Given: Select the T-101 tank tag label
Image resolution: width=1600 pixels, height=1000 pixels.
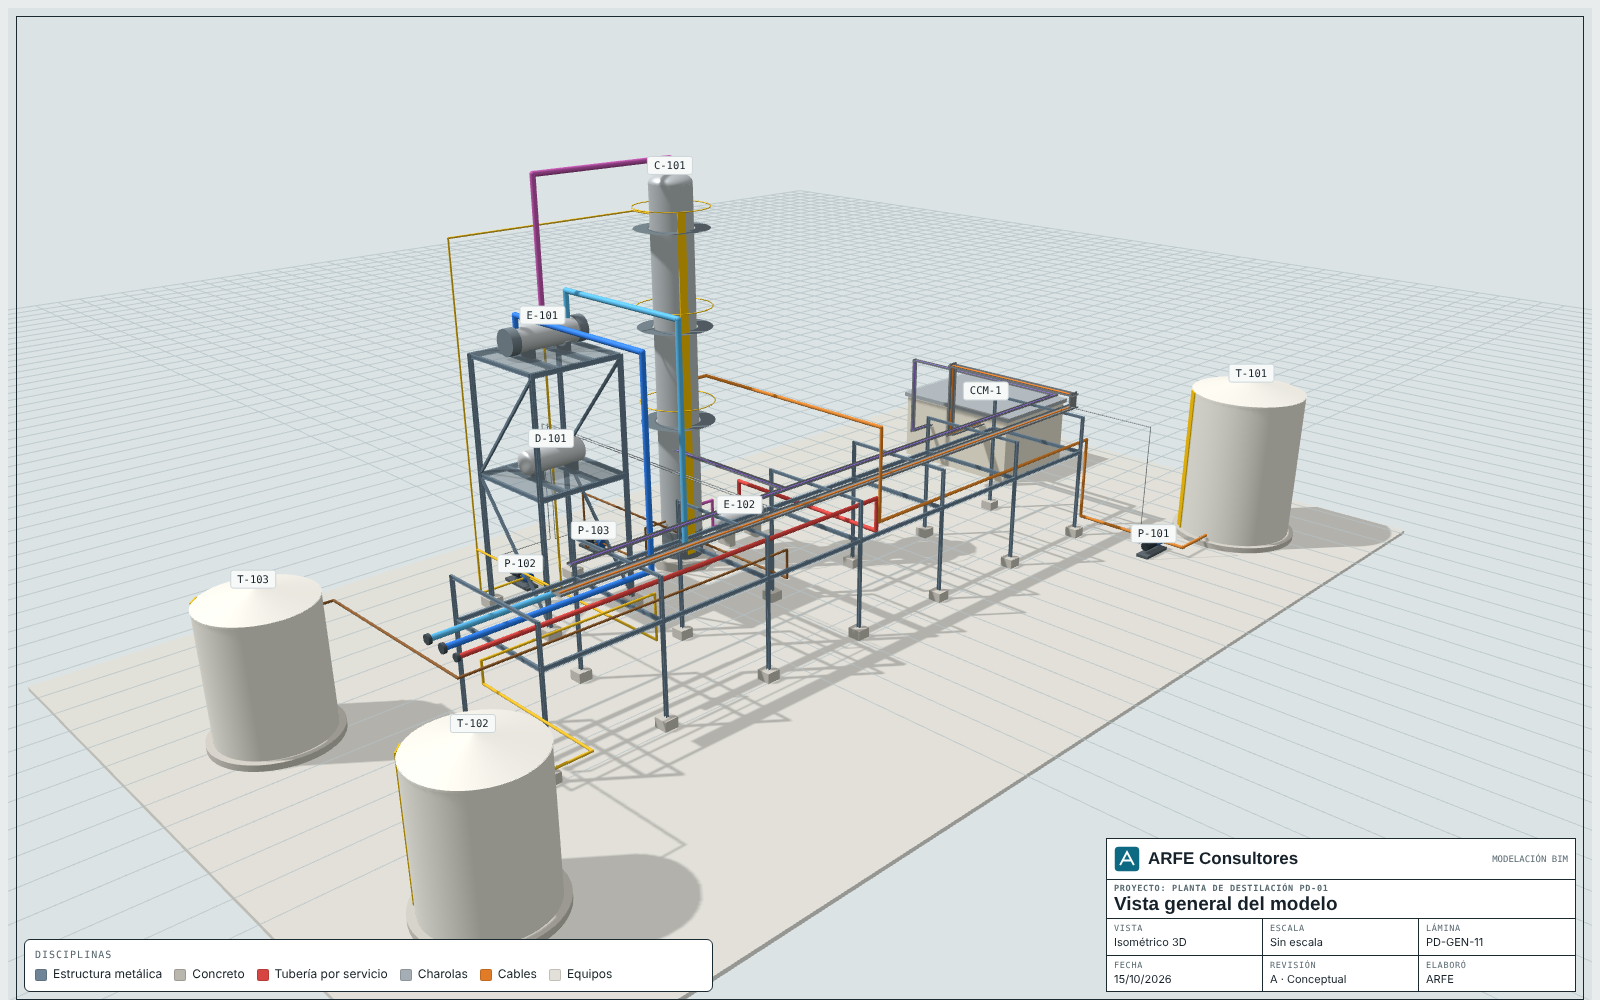Looking at the screenshot, I should 1251,374.
